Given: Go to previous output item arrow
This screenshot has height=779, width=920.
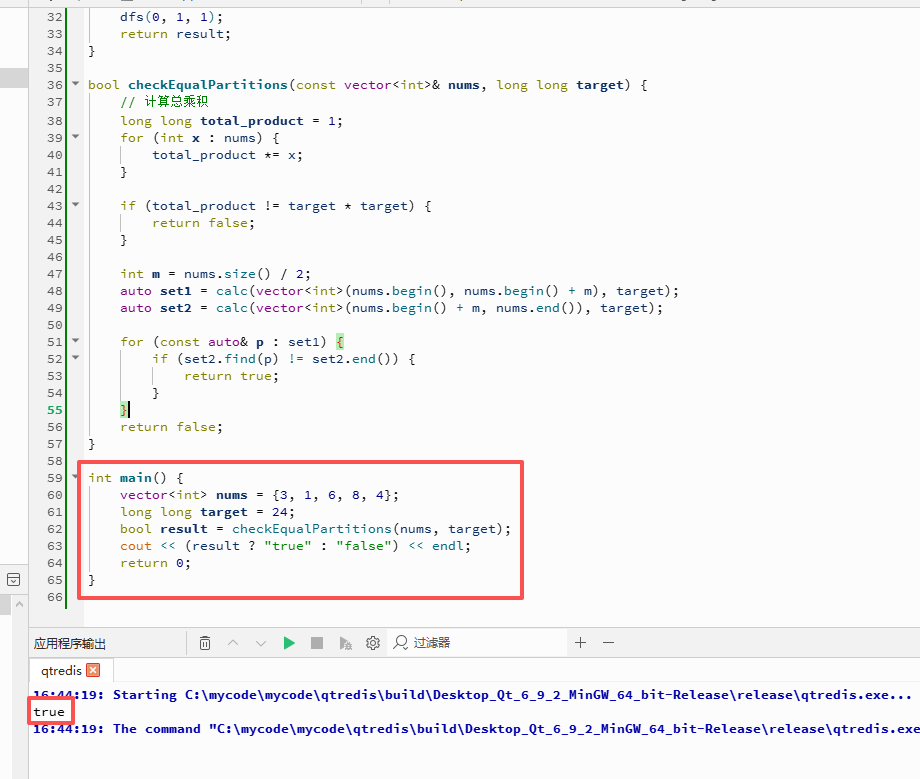Looking at the screenshot, I should point(233,643).
